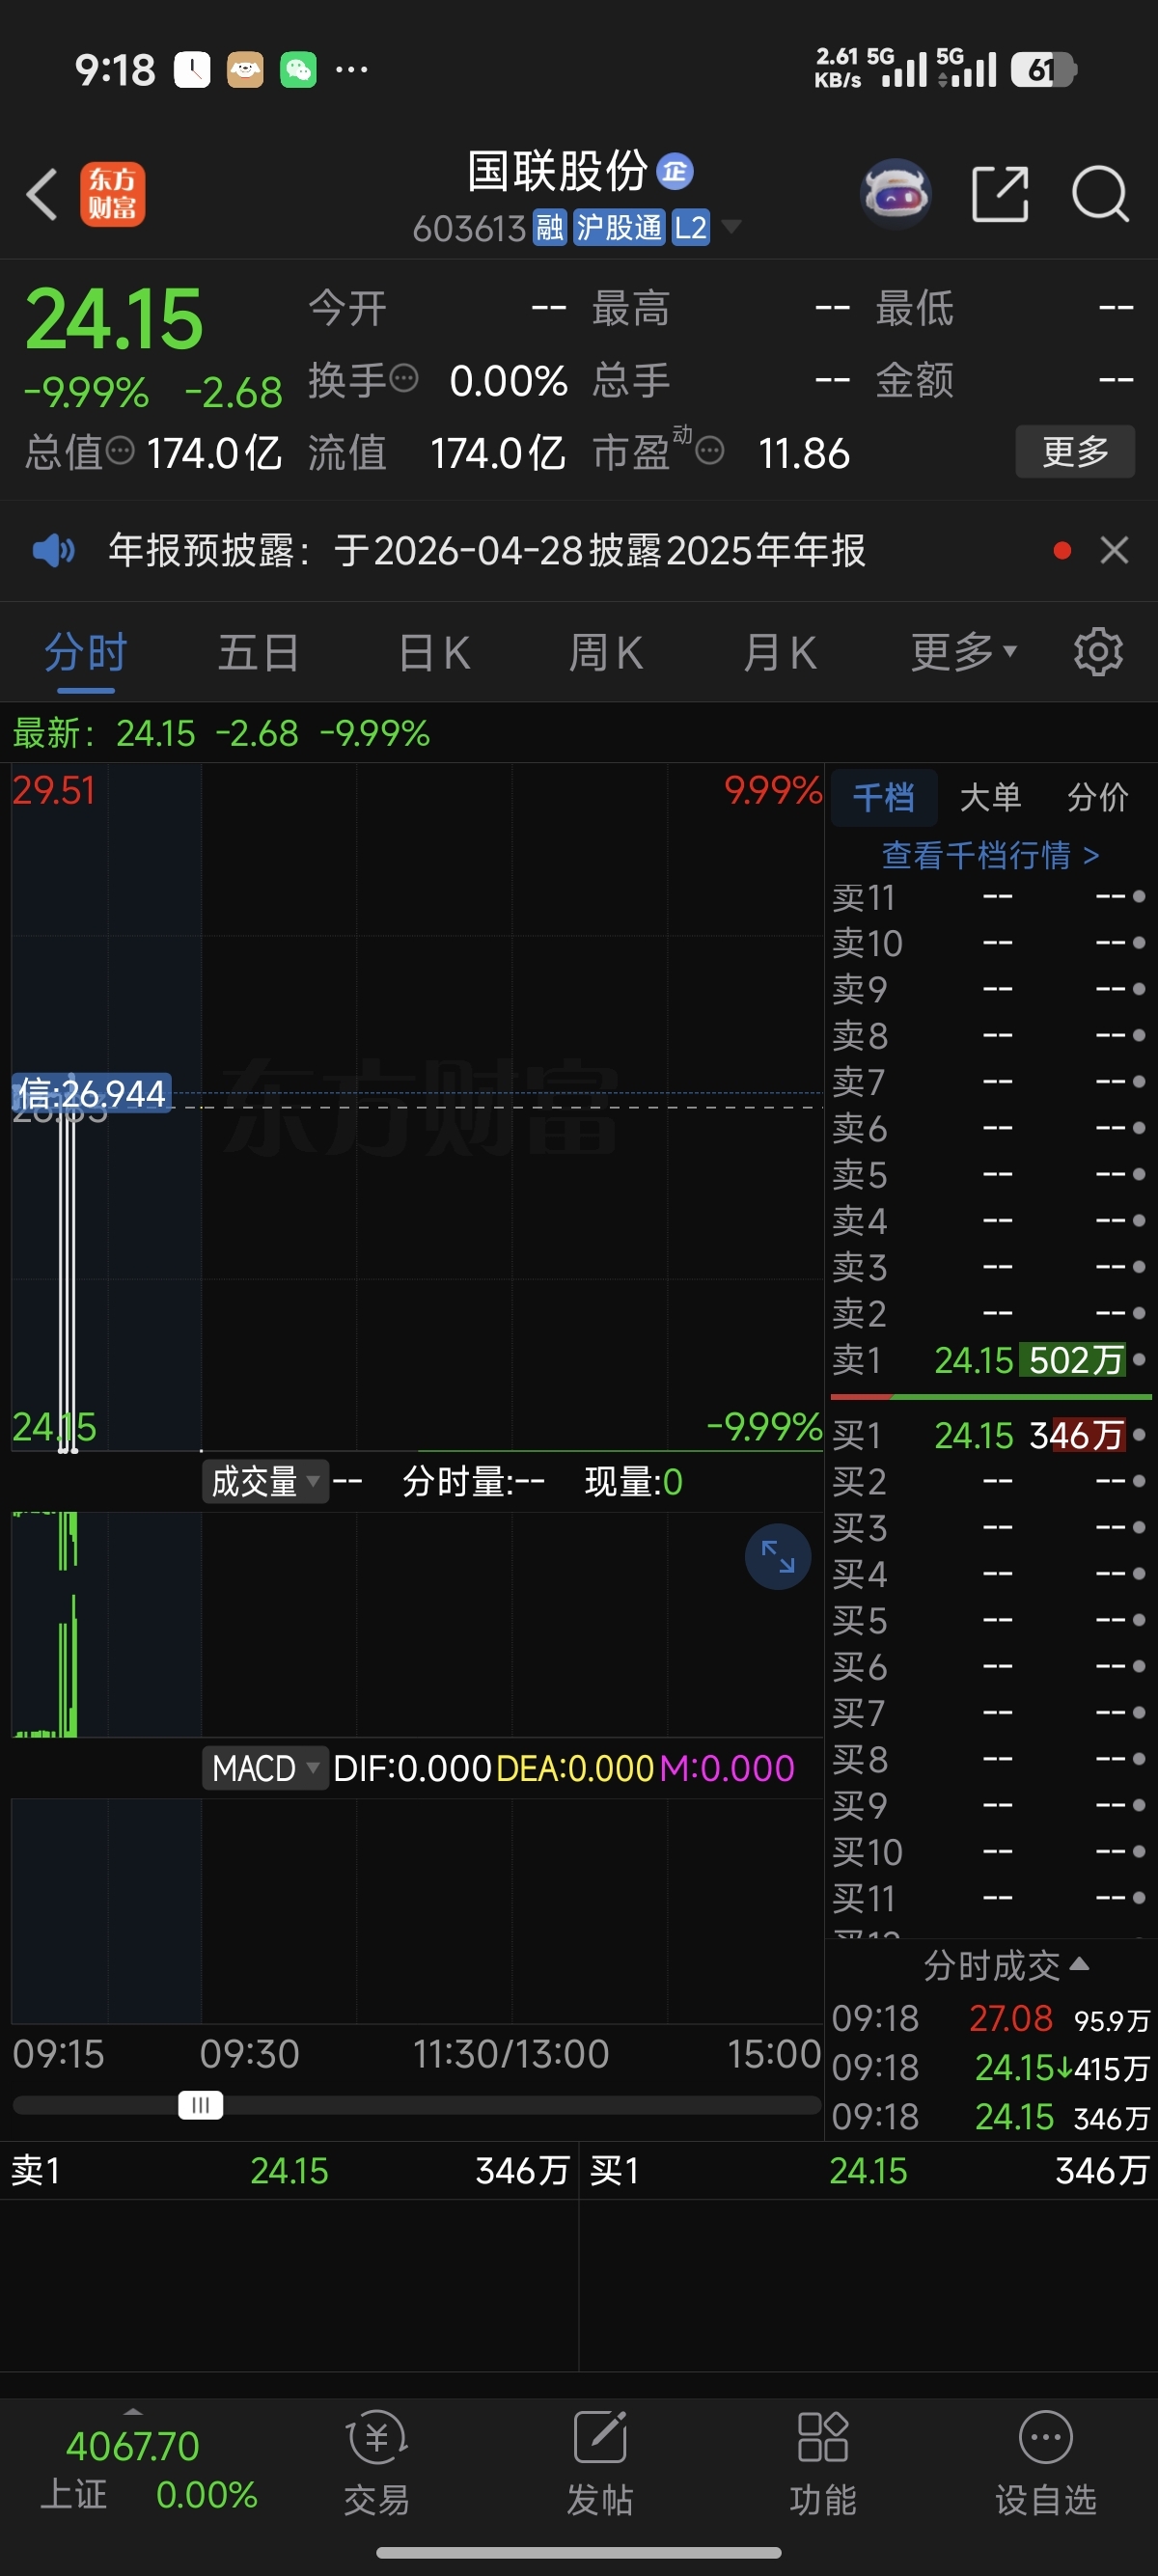This screenshot has width=1158, height=2576.
Task: Tap bottom 买1 24.15 quote cell
Action: tap(868, 2170)
